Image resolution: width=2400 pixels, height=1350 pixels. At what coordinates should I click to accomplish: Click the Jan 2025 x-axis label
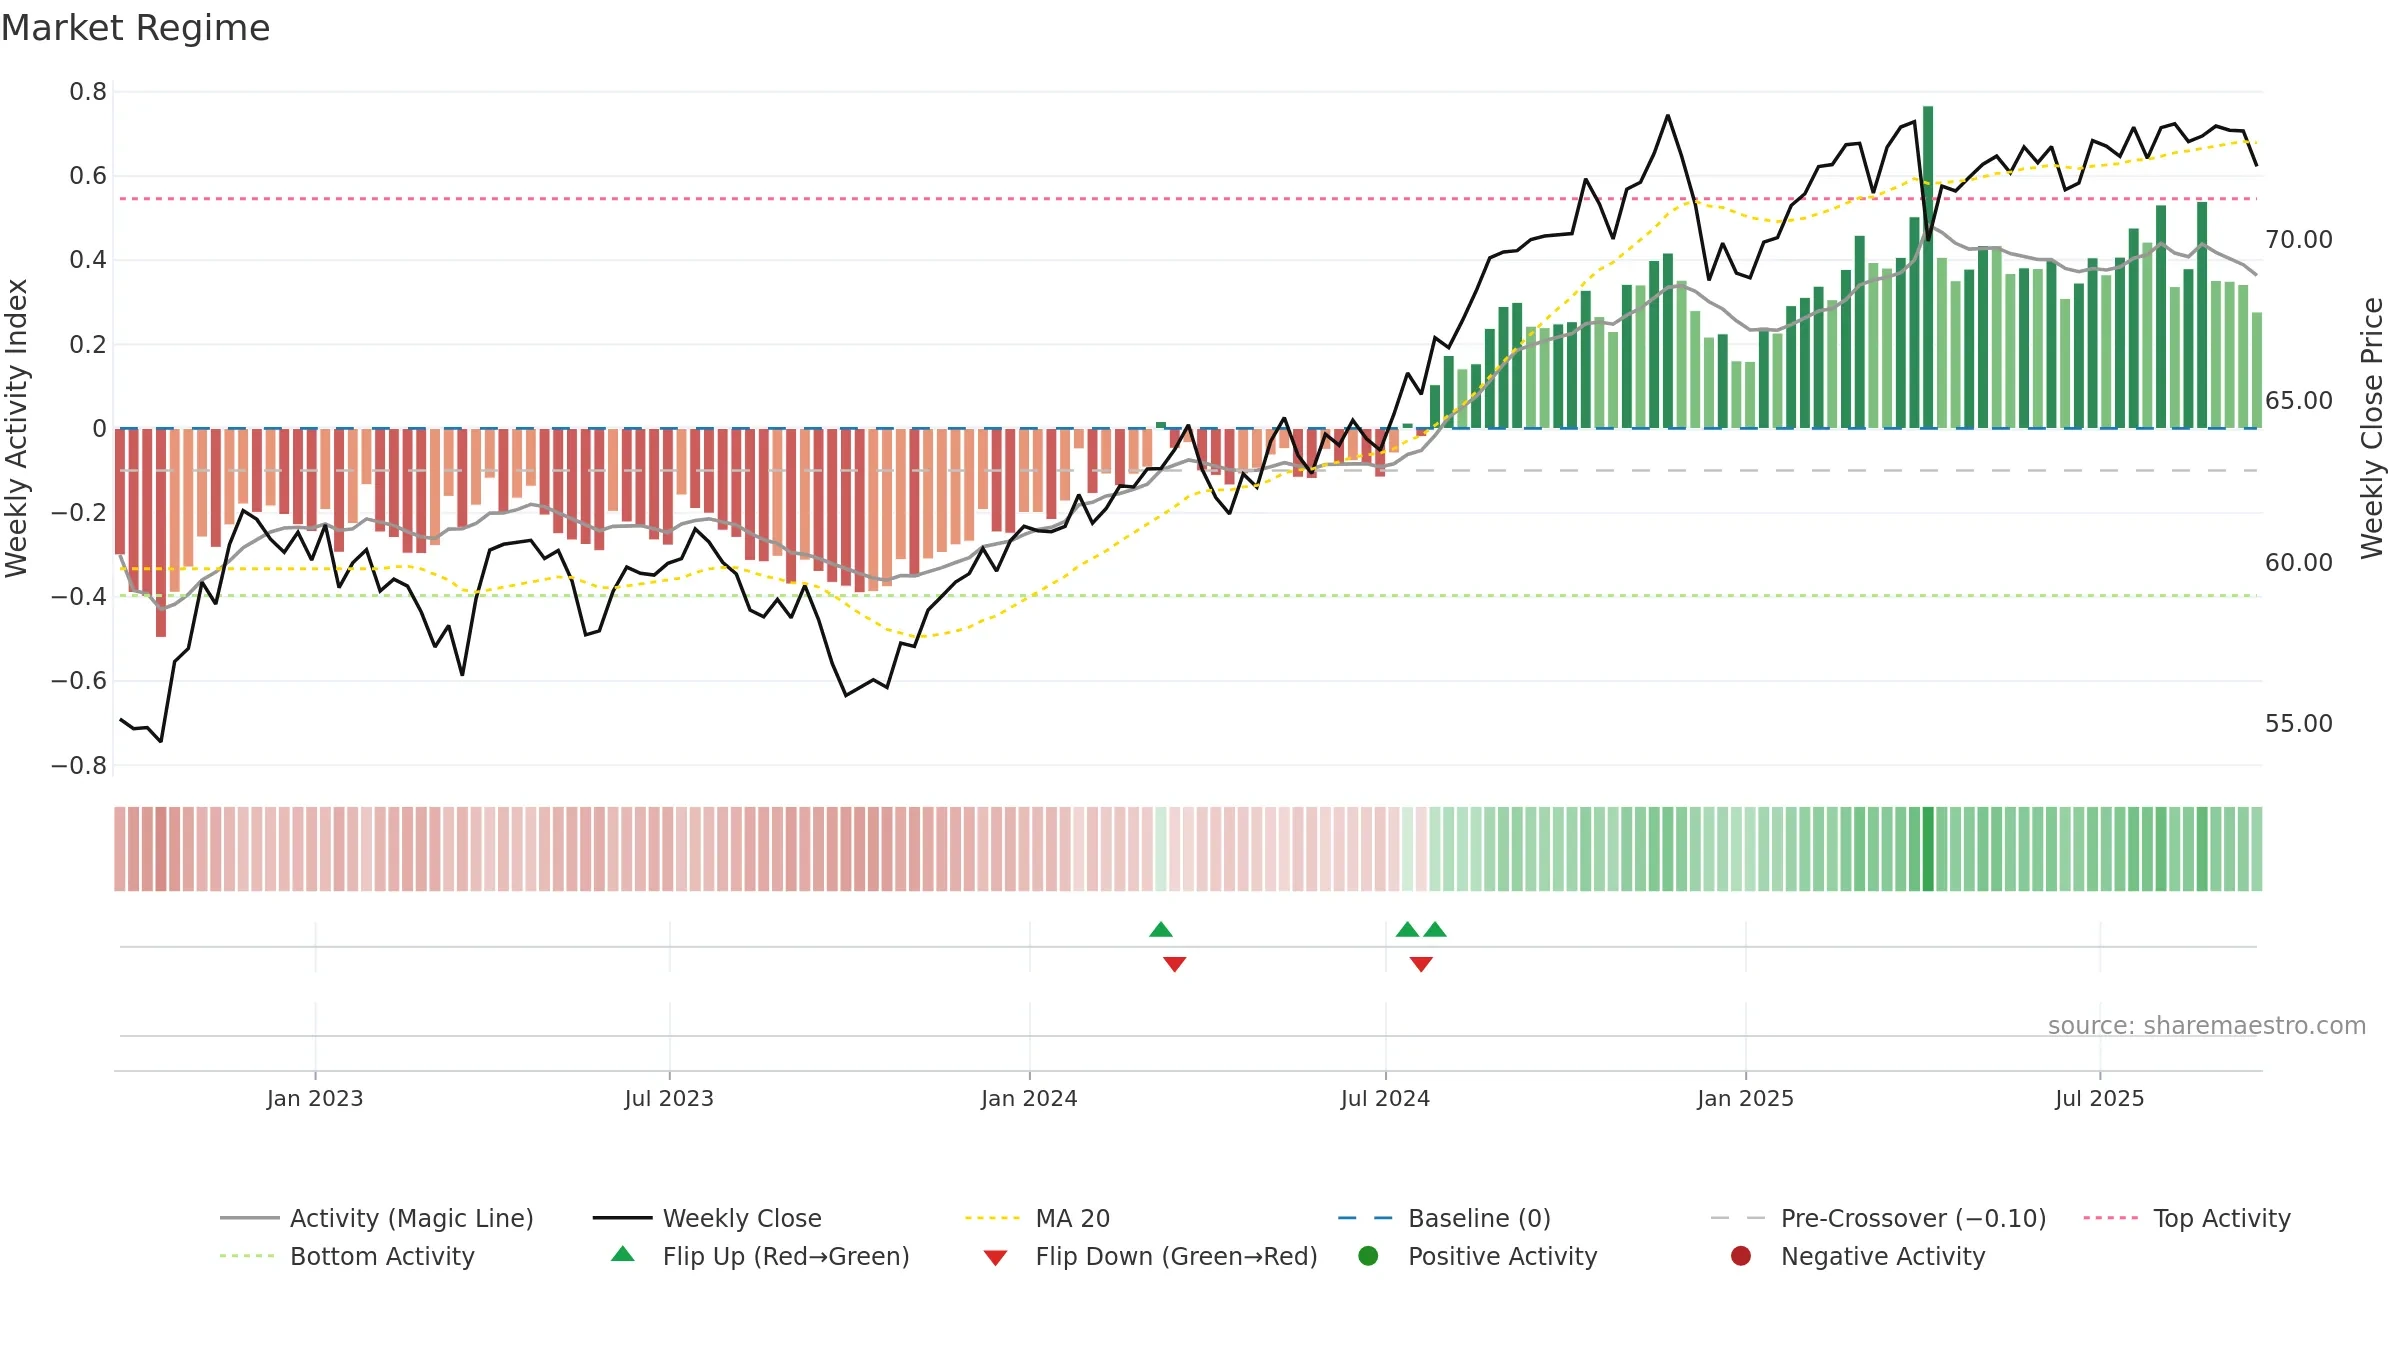point(1745,1098)
